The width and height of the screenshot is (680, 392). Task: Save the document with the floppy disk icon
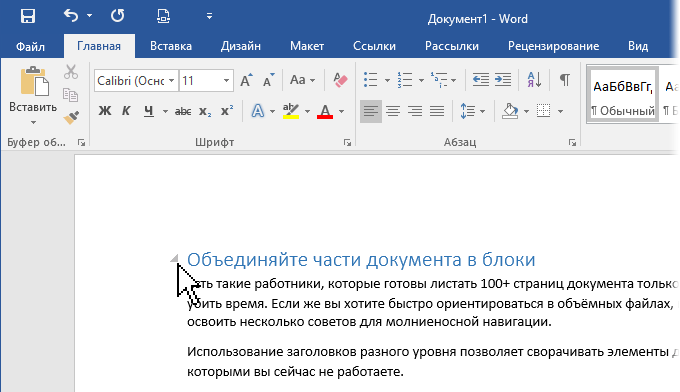[28, 16]
